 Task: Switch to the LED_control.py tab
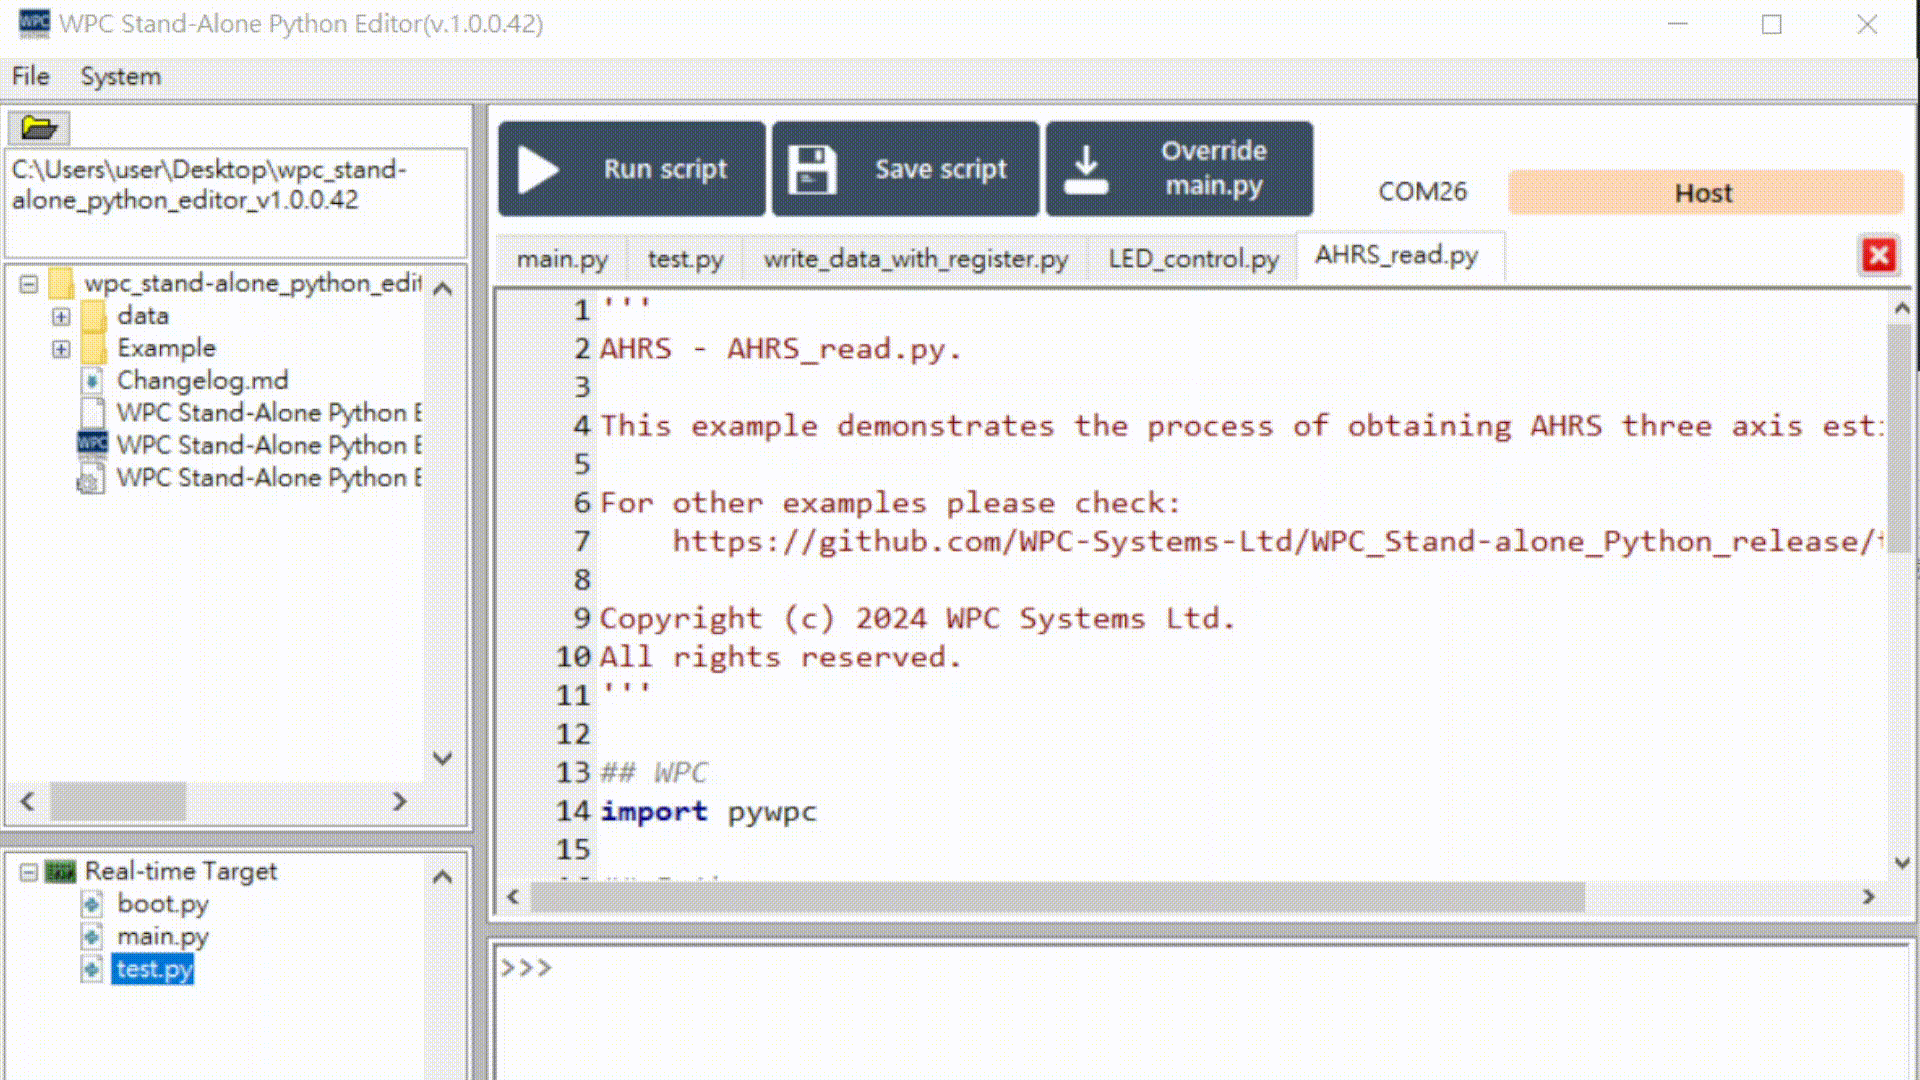point(1192,259)
